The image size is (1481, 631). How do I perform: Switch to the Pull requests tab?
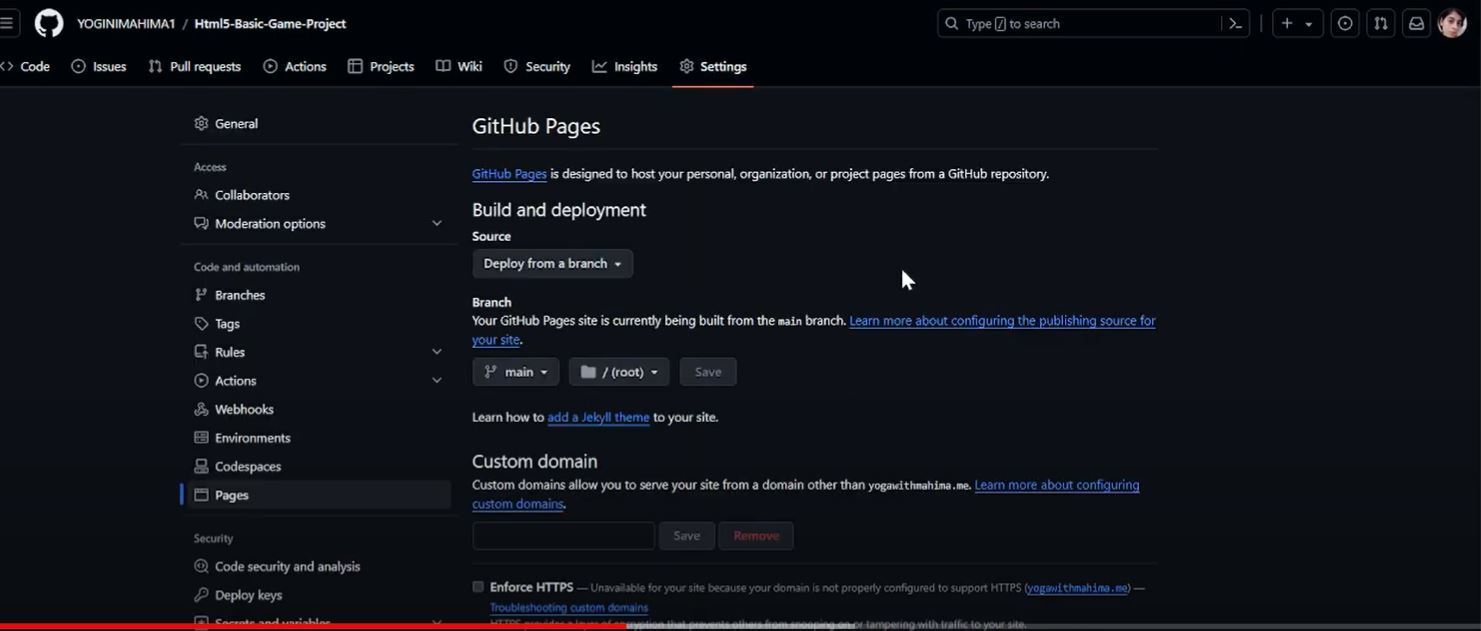point(194,66)
